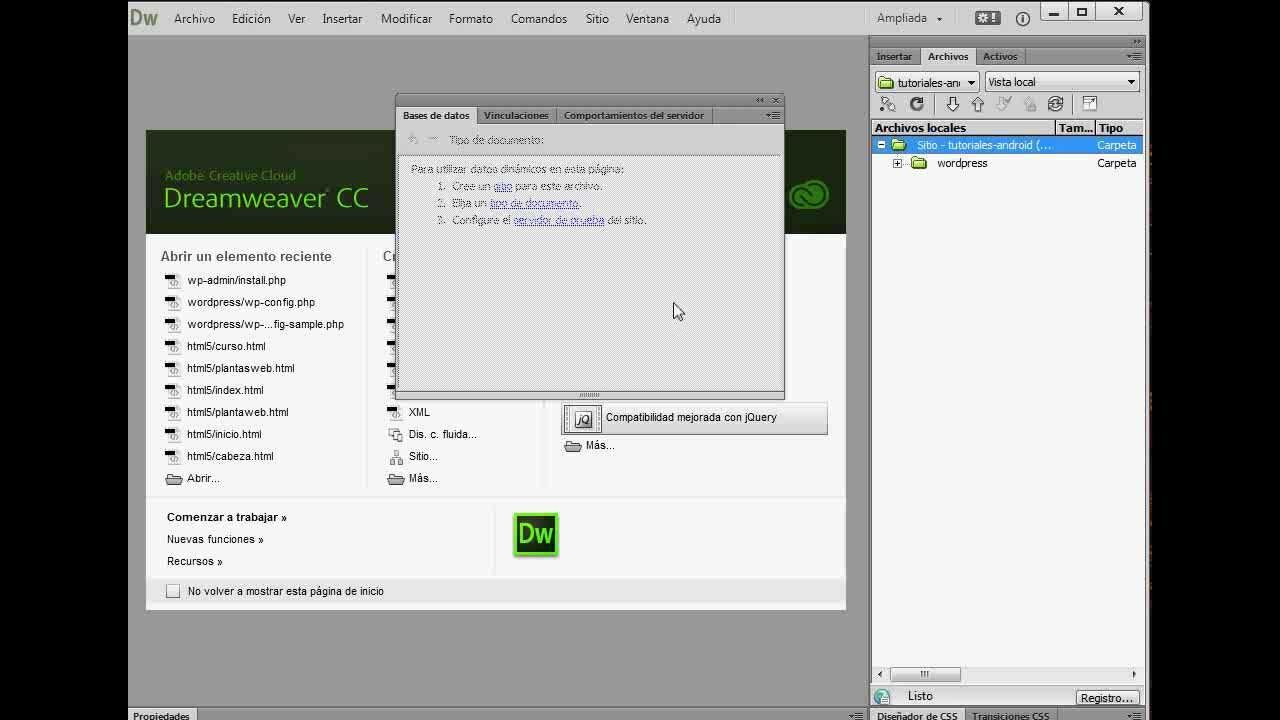Open the Sitio menu
This screenshot has height=720, width=1280.
pyautogui.click(x=597, y=18)
